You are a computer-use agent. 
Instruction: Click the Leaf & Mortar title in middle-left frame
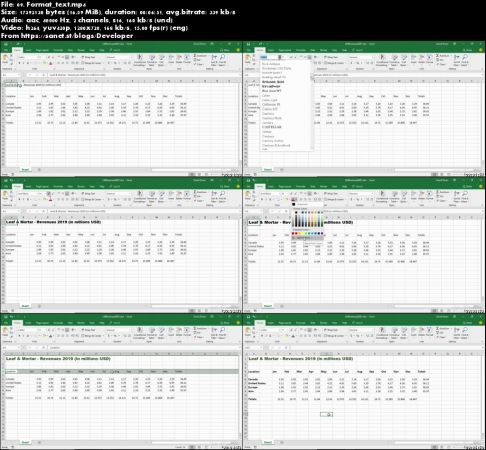point(53,222)
